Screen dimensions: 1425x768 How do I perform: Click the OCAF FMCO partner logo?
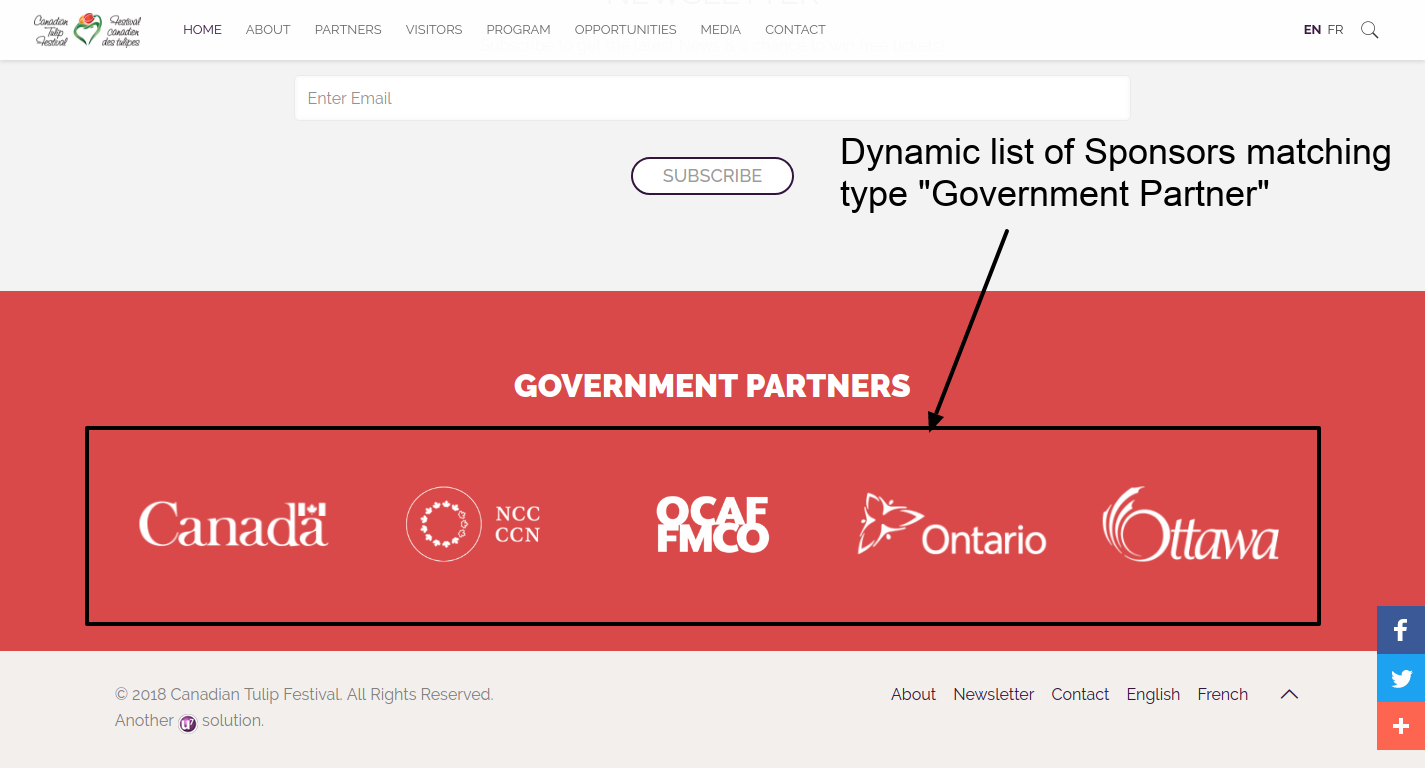tap(712, 525)
